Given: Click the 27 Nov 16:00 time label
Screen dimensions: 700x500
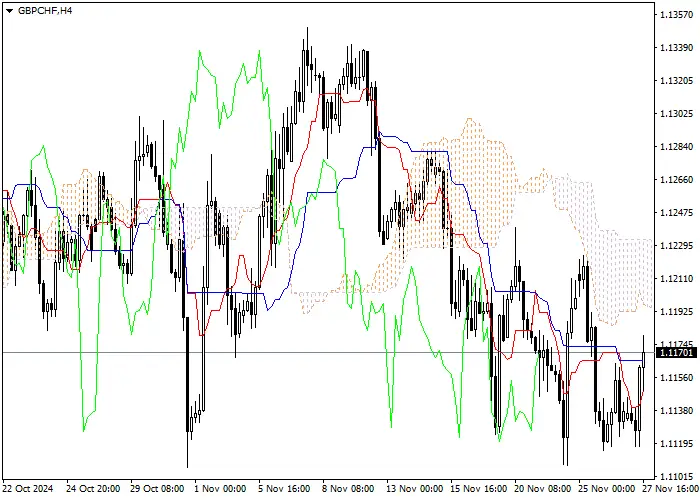Looking at the screenshot, I should click(x=671, y=489).
